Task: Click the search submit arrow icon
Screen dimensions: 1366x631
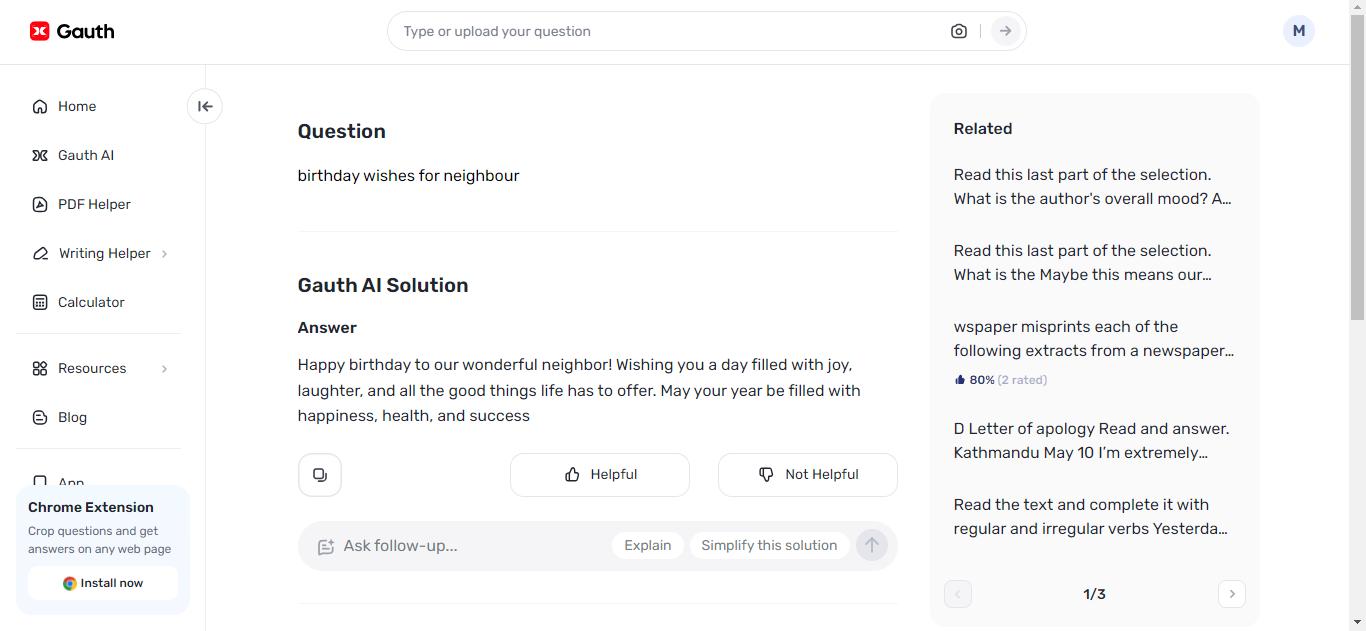Action: coord(1005,31)
